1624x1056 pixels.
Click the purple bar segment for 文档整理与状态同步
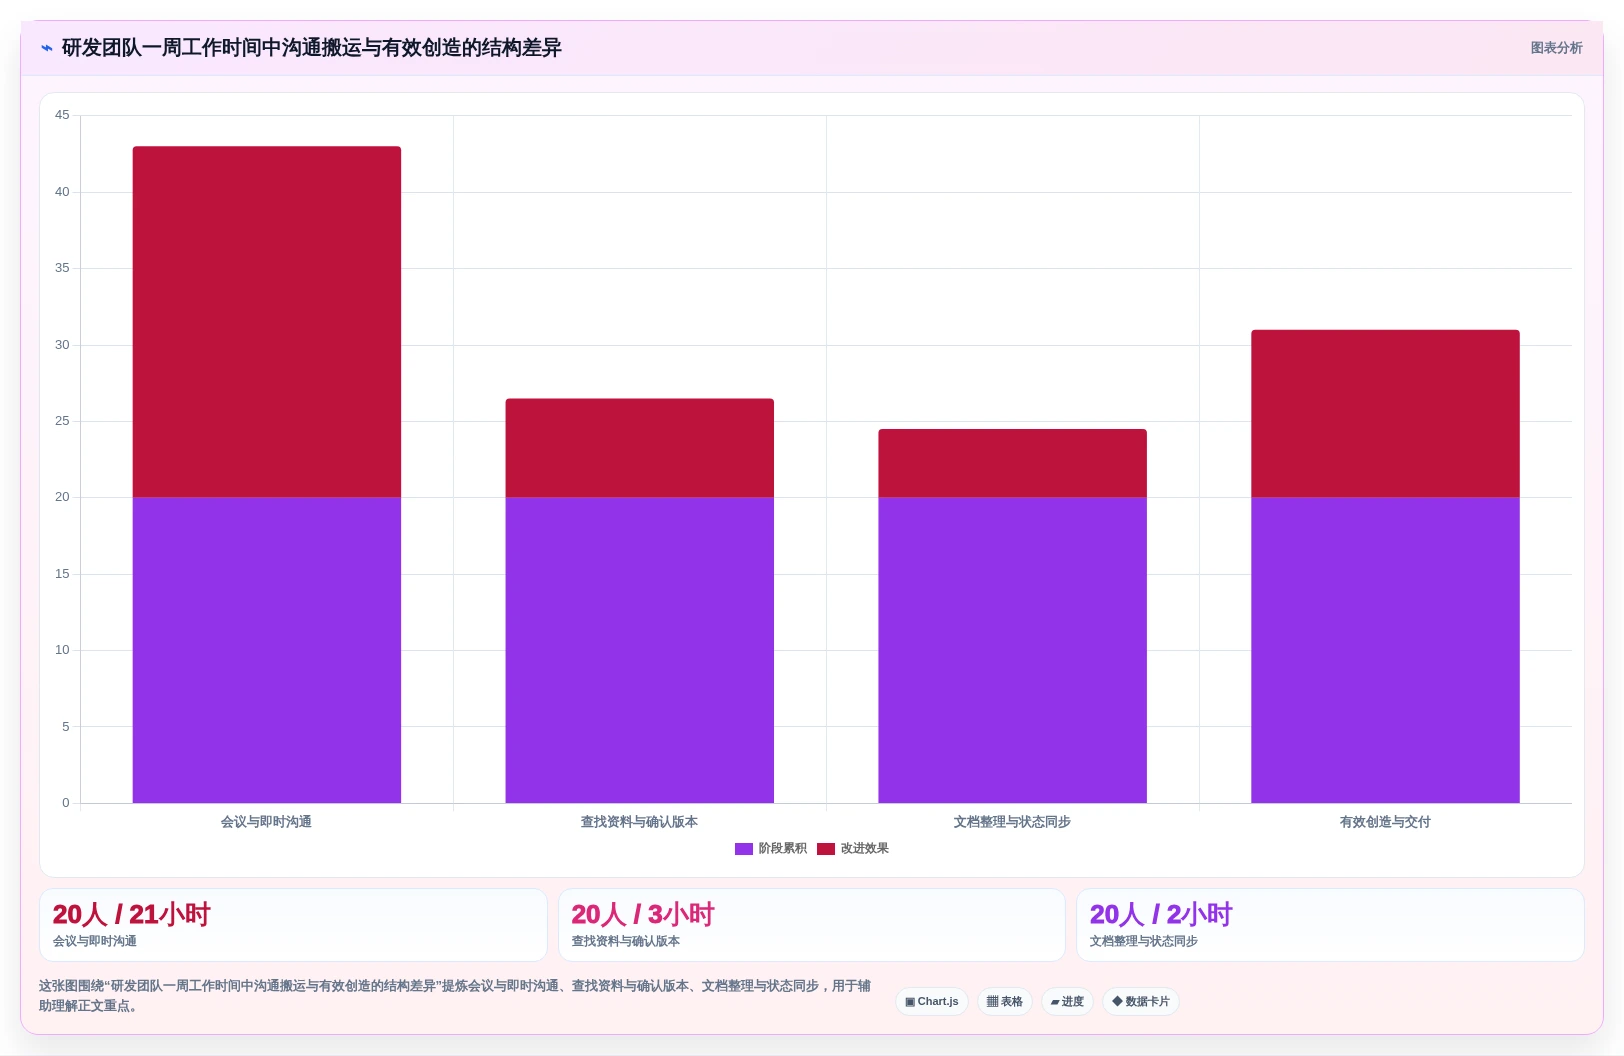click(x=1013, y=650)
